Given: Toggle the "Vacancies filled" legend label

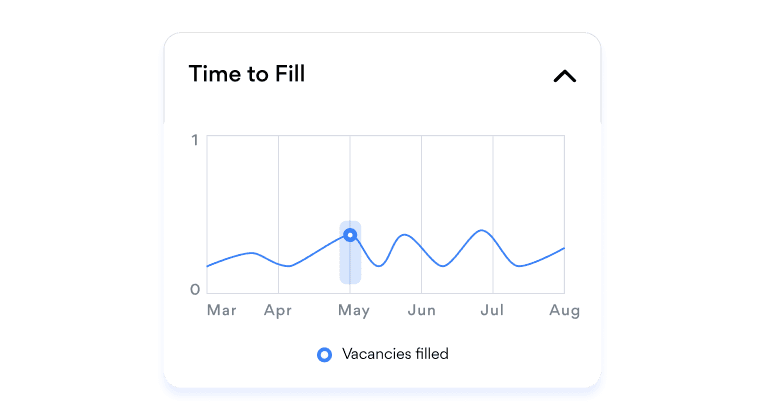Looking at the screenshot, I should [395, 354].
